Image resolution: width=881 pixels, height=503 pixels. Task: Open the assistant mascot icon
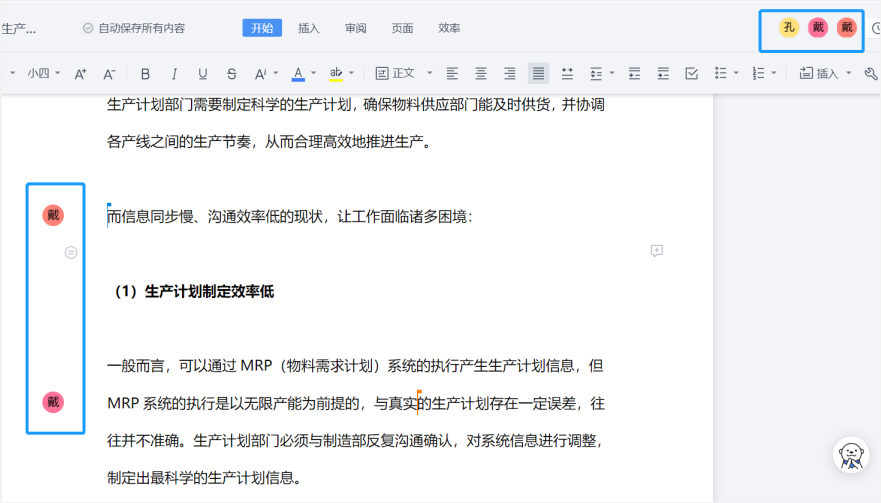pyautogui.click(x=851, y=455)
